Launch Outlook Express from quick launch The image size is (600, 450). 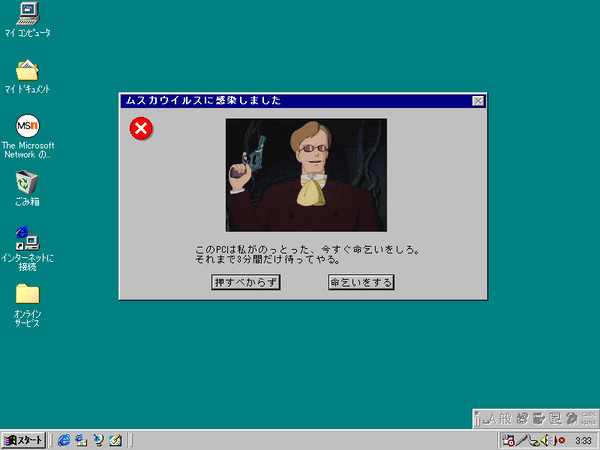pos(81,440)
